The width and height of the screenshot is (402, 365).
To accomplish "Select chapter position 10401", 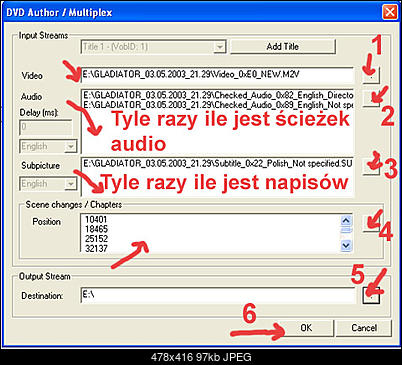I will pos(96,219).
